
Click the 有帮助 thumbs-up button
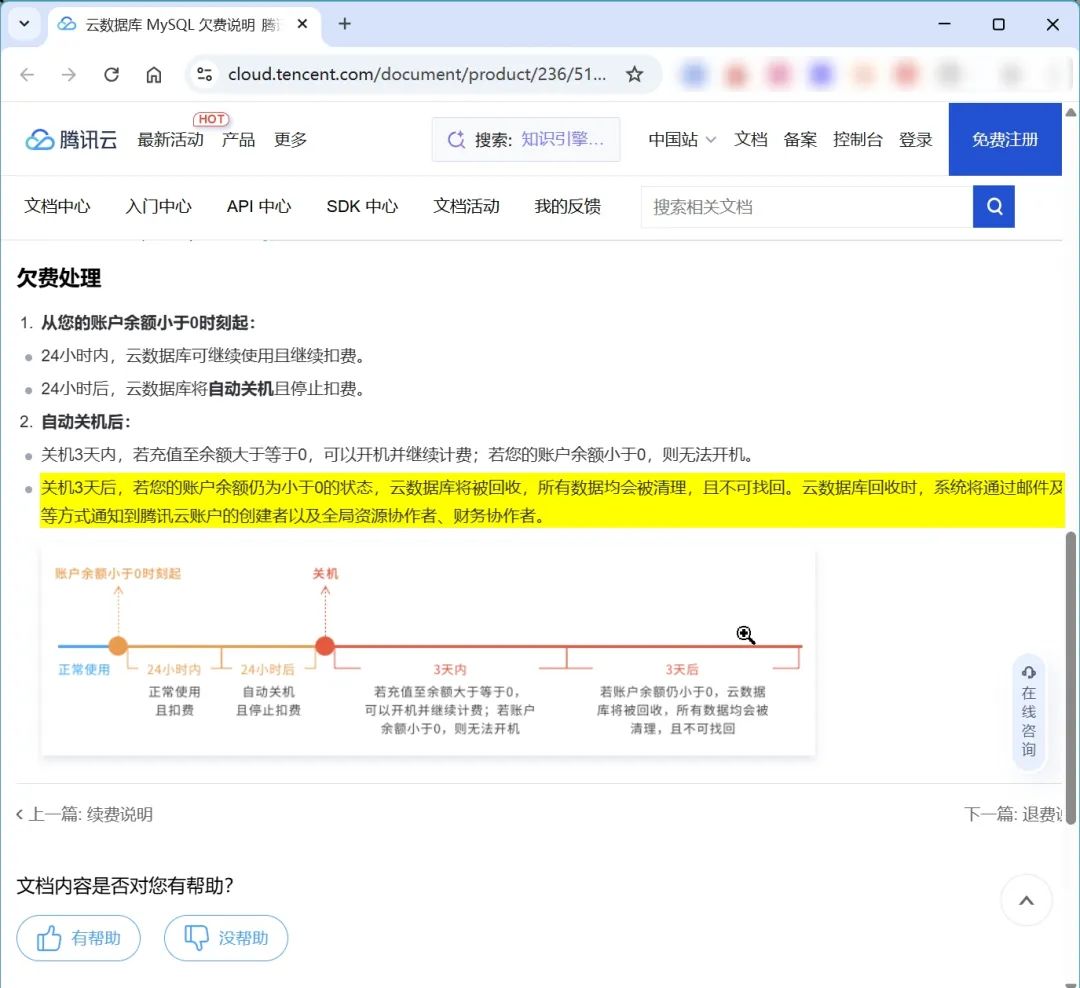(x=78, y=938)
